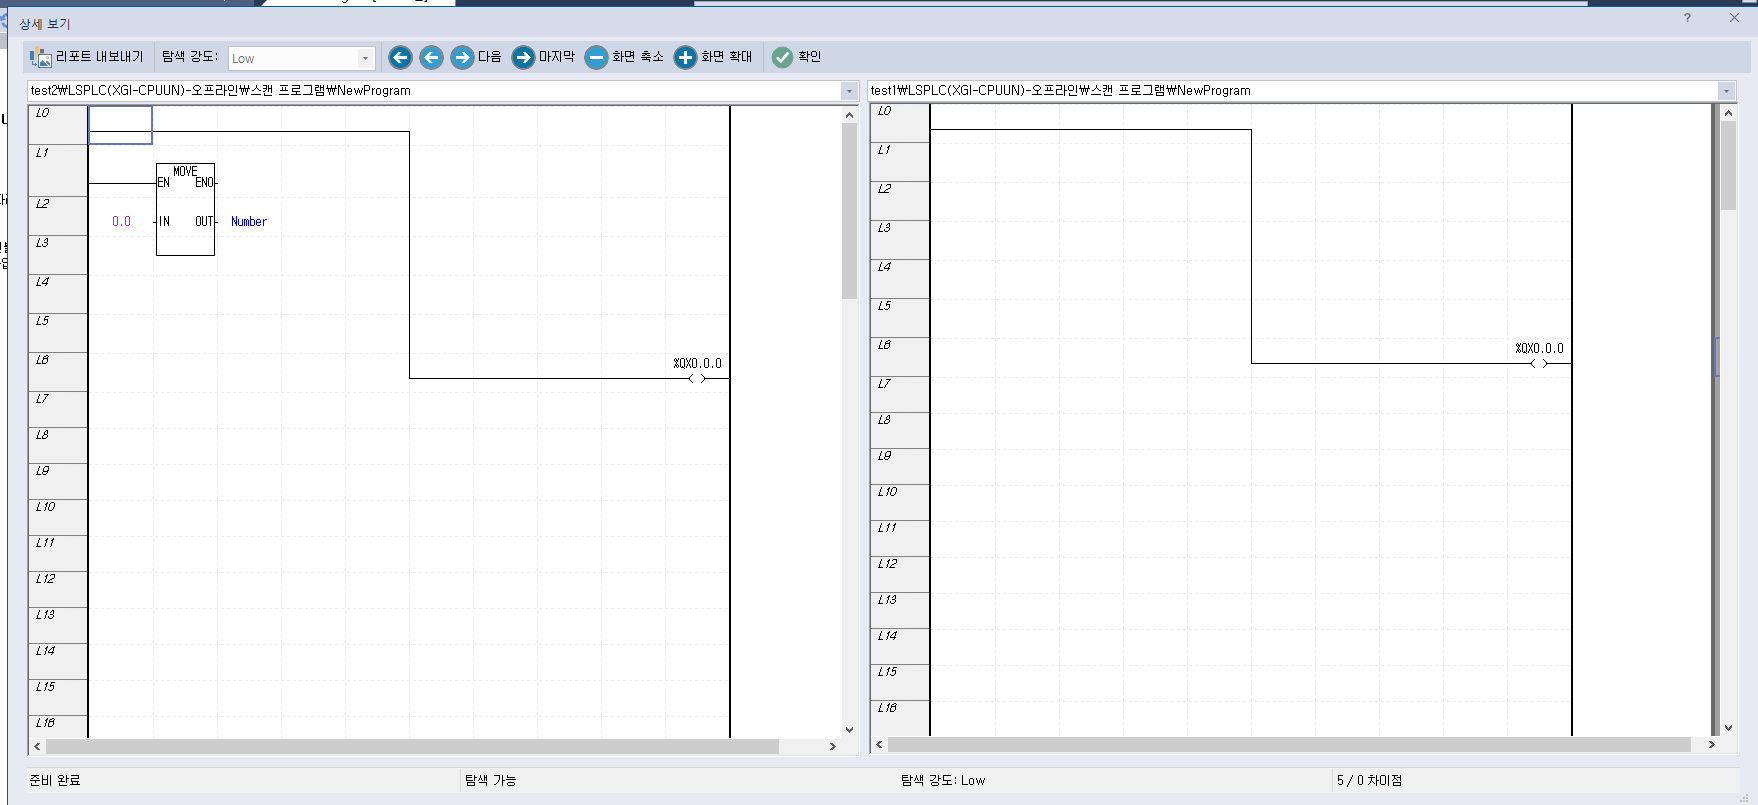Go to the previous difference arrow
Screen dimensions: 1758x805
pos(431,57)
